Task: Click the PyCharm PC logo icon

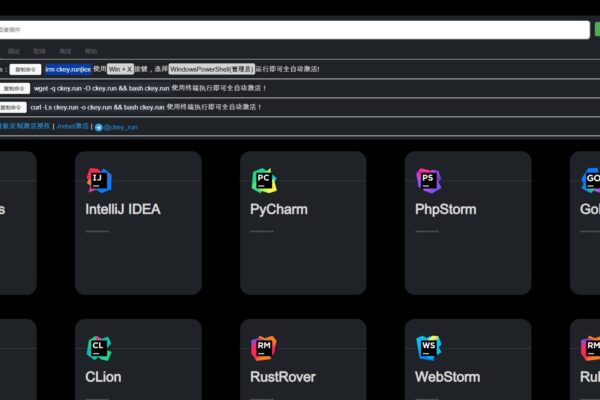Action: (x=264, y=180)
